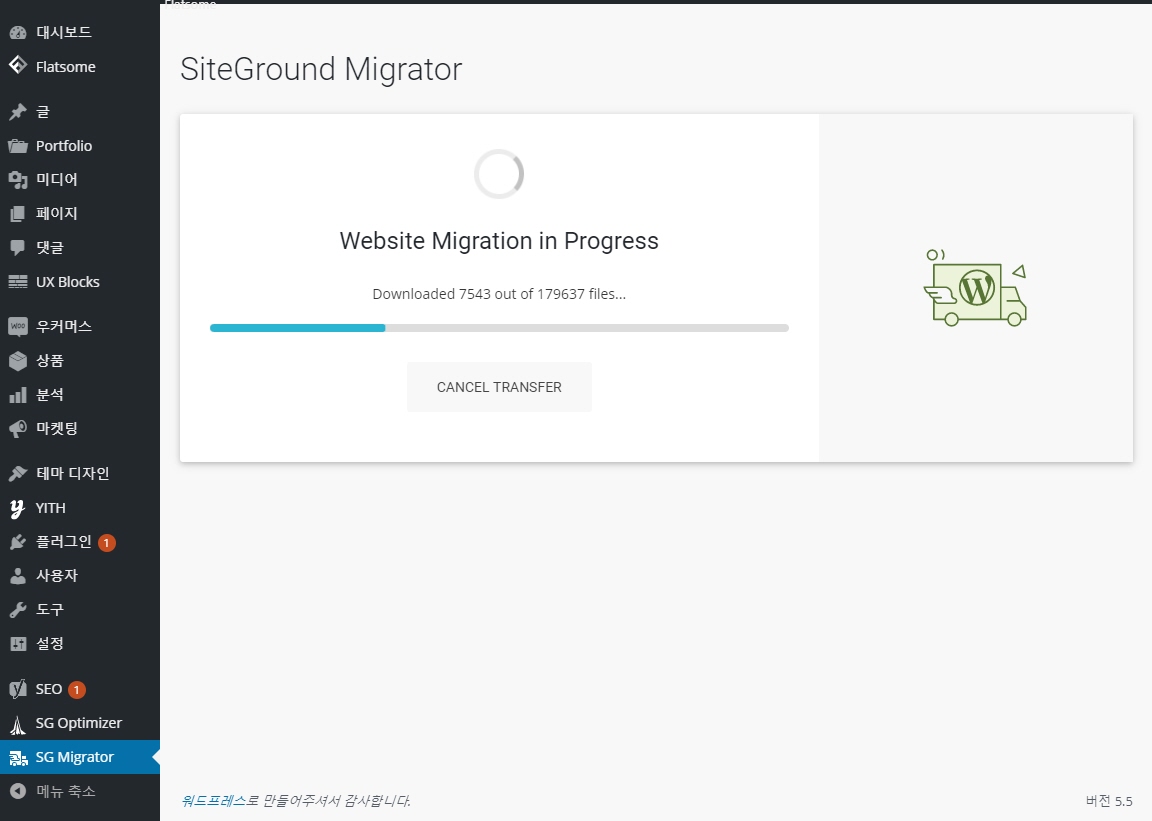The width and height of the screenshot is (1152, 821).
Task: Click the SG Migrator menu label
Action: [x=75, y=757]
